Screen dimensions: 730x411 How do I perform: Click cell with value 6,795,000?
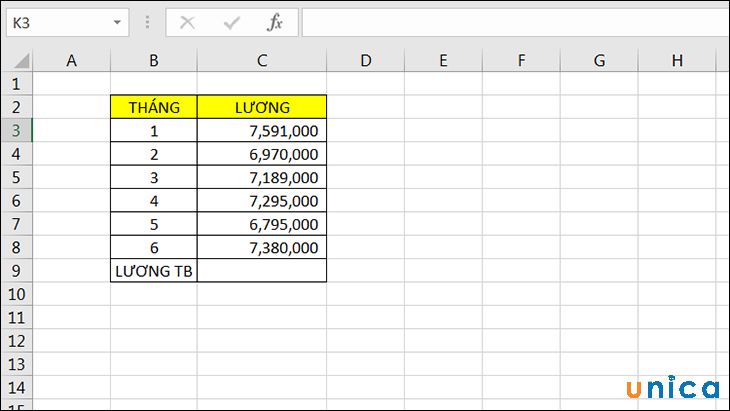262,224
